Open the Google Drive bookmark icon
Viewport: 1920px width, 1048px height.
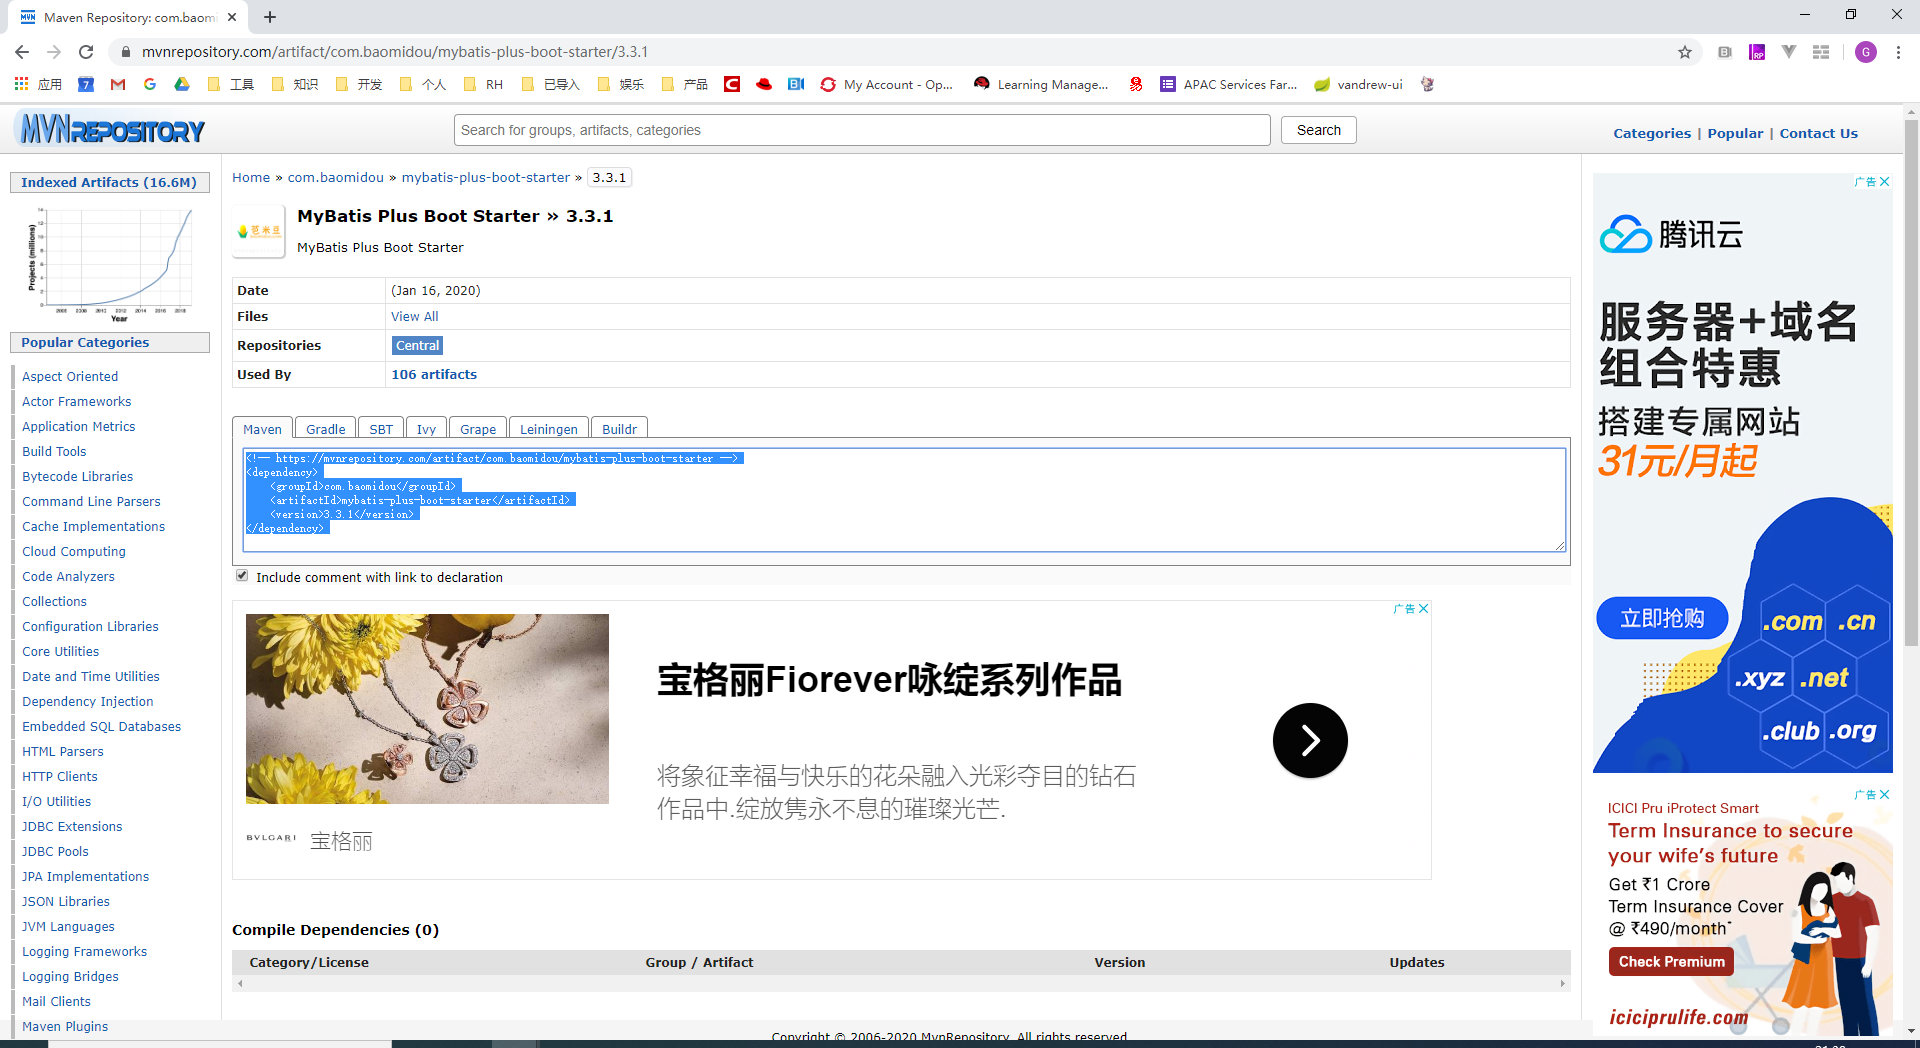(182, 84)
